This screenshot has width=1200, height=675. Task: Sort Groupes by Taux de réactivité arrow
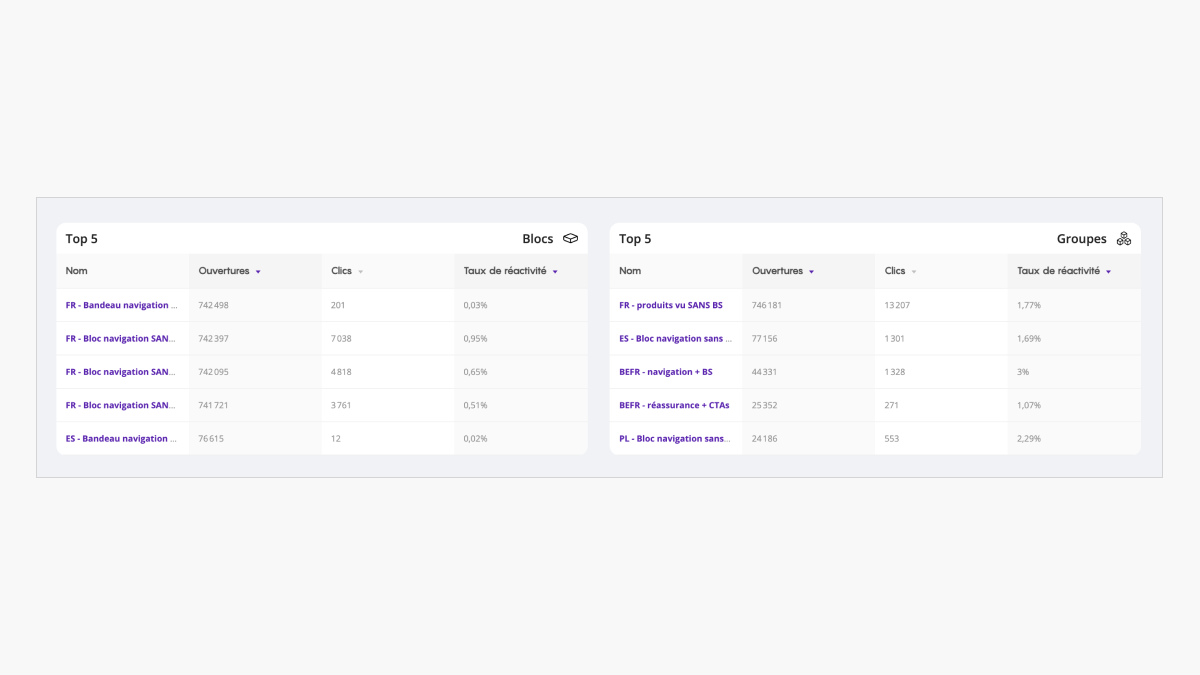point(1108,272)
